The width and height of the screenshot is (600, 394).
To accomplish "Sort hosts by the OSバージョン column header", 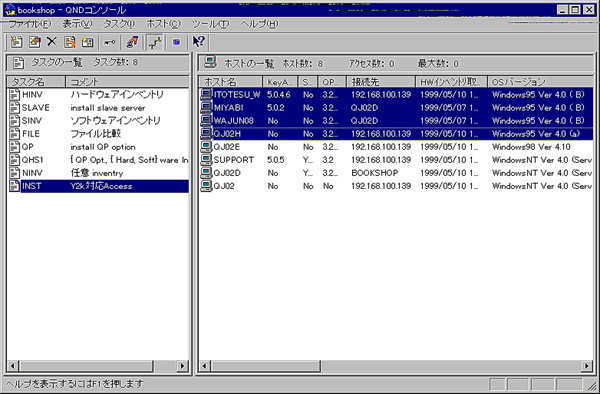I will pyautogui.click(x=540, y=81).
